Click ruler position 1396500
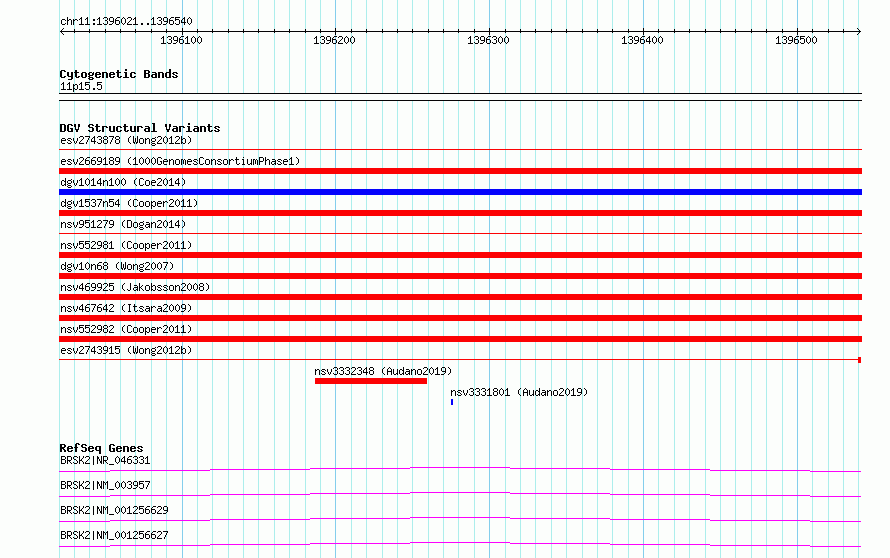This screenshot has width=890, height=558. pyautogui.click(x=796, y=40)
